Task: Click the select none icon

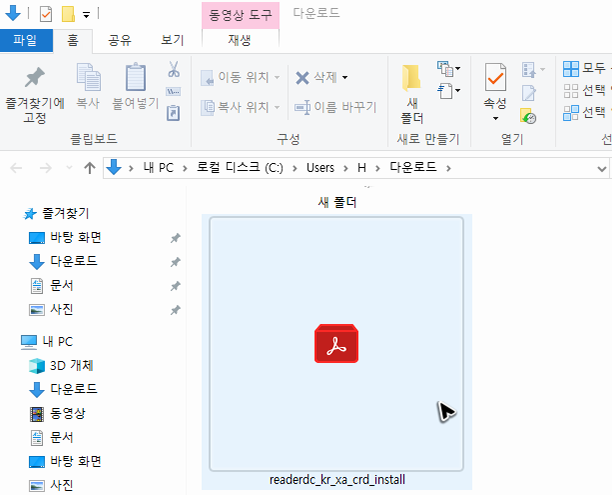Action: [571, 91]
